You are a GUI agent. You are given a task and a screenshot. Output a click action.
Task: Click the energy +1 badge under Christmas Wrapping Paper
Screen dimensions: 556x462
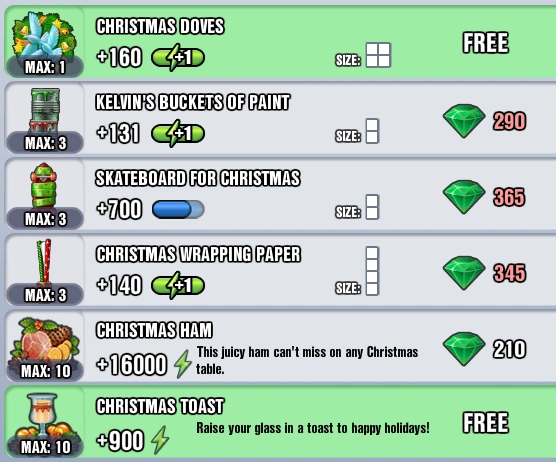pyautogui.click(x=178, y=285)
